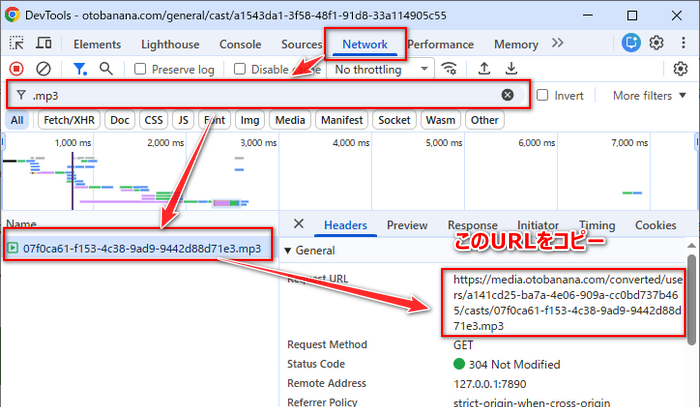Stop recording network log
700x407 pixels.
[17, 69]
